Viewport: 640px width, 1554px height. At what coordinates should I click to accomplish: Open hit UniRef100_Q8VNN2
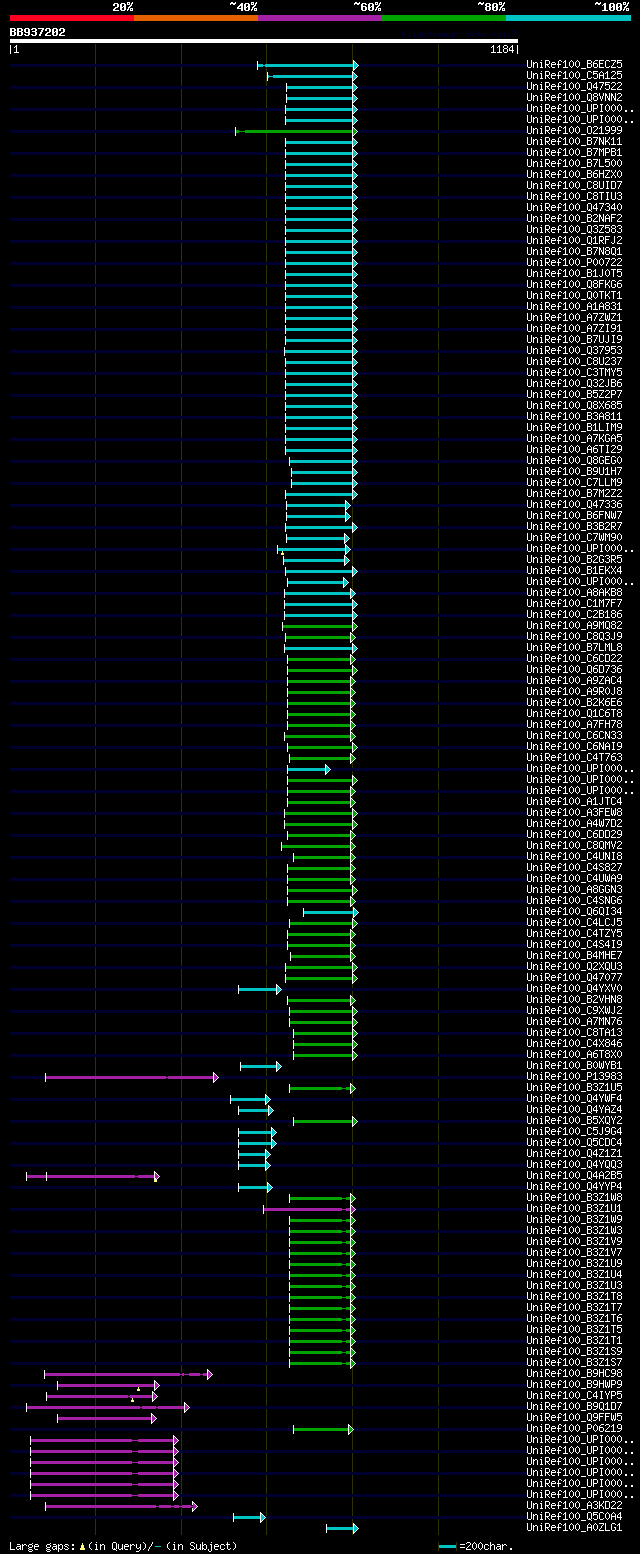[573, 97]
